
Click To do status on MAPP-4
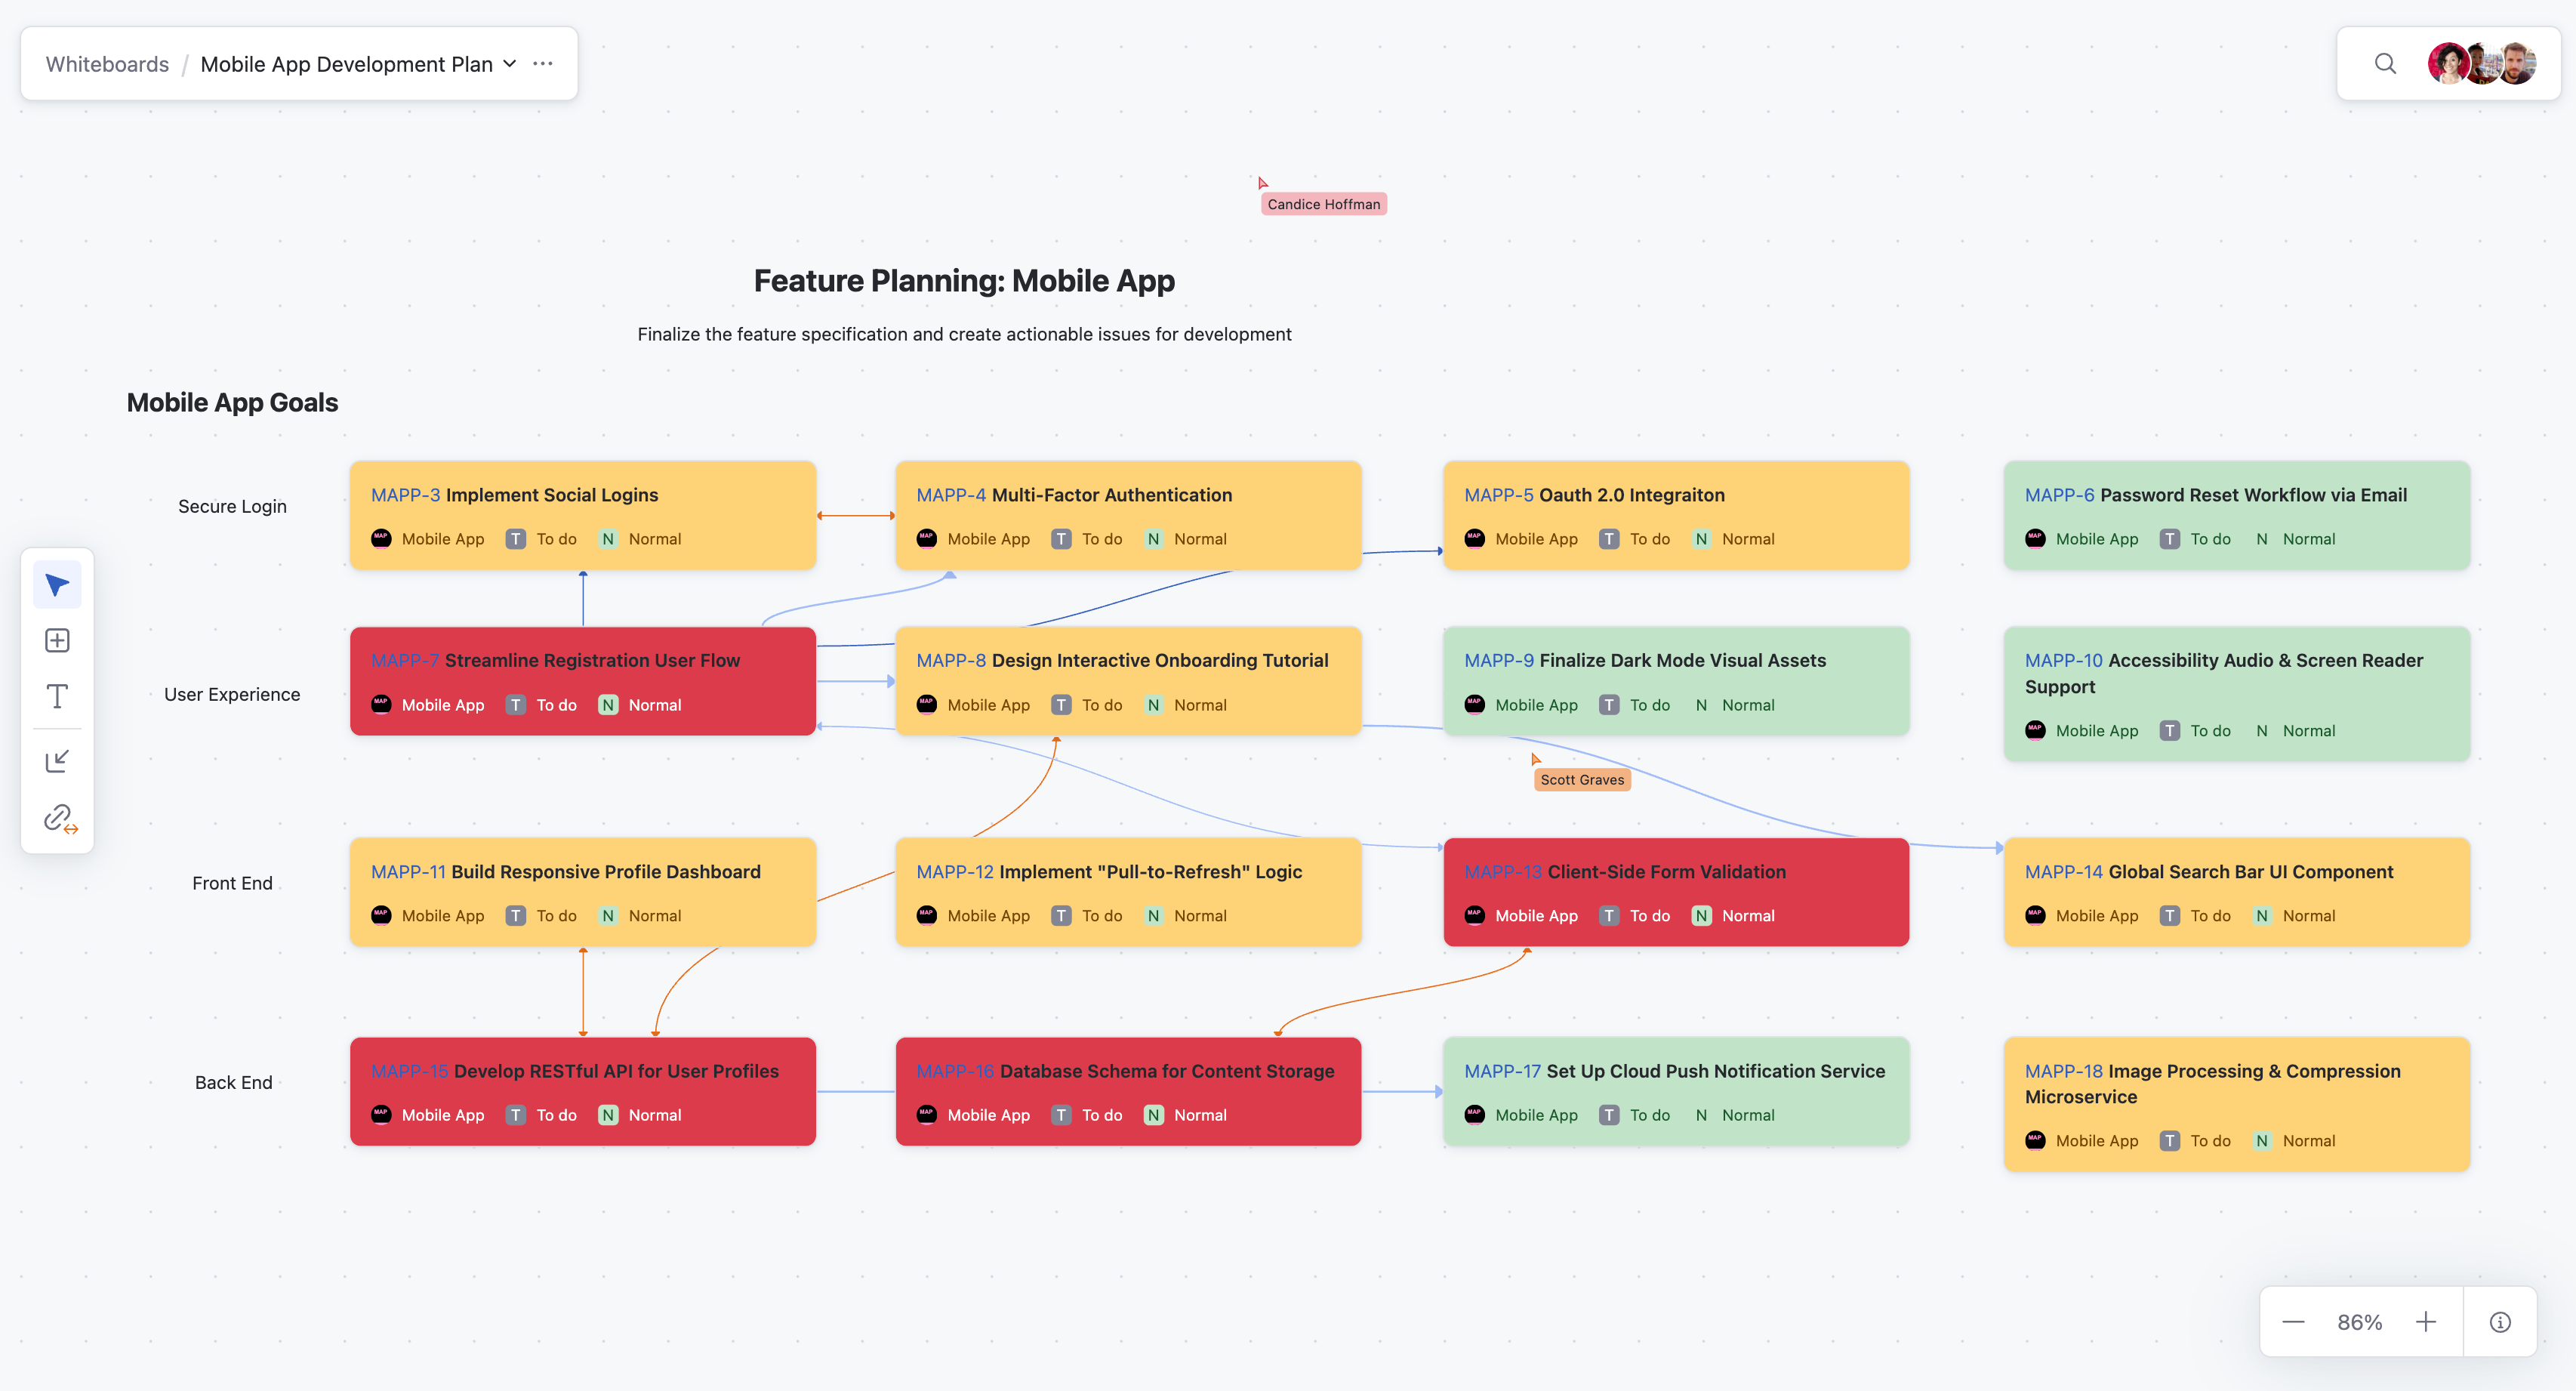click(1101, 539)
